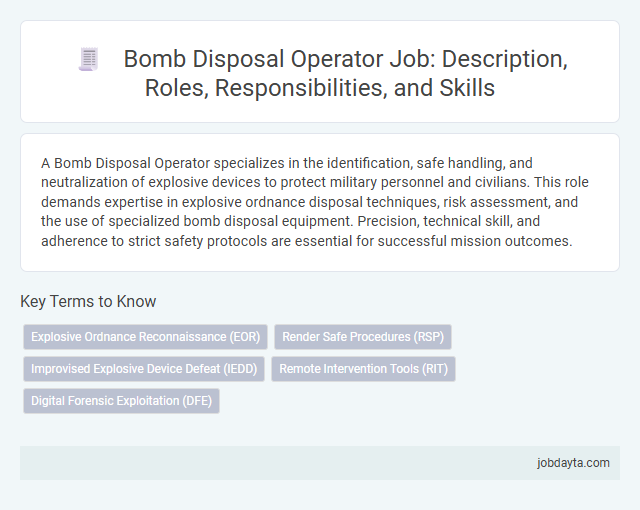
Task: Click the Bomb Disposal Operator description paragraph
Action: [x=315, y=202]
